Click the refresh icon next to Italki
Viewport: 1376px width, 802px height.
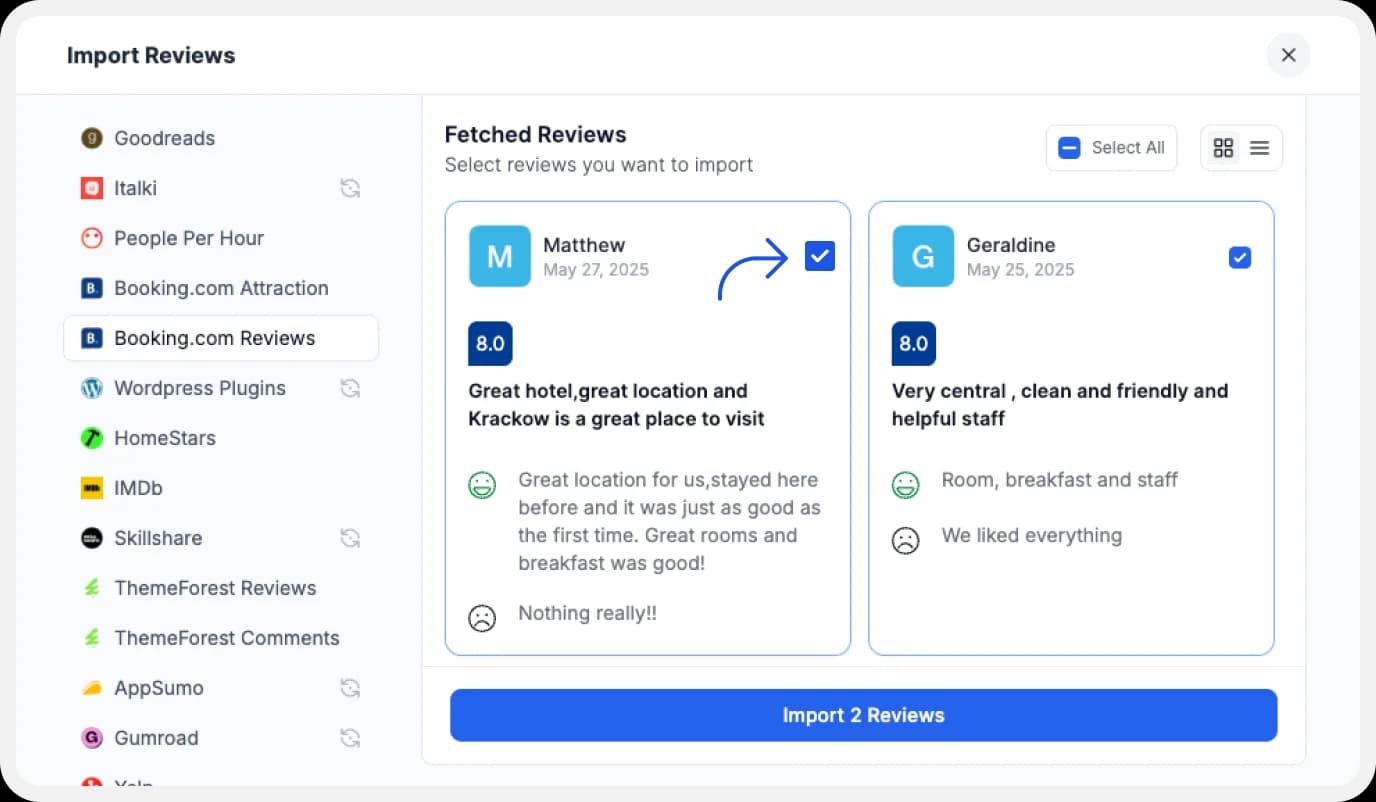(350, 188)
